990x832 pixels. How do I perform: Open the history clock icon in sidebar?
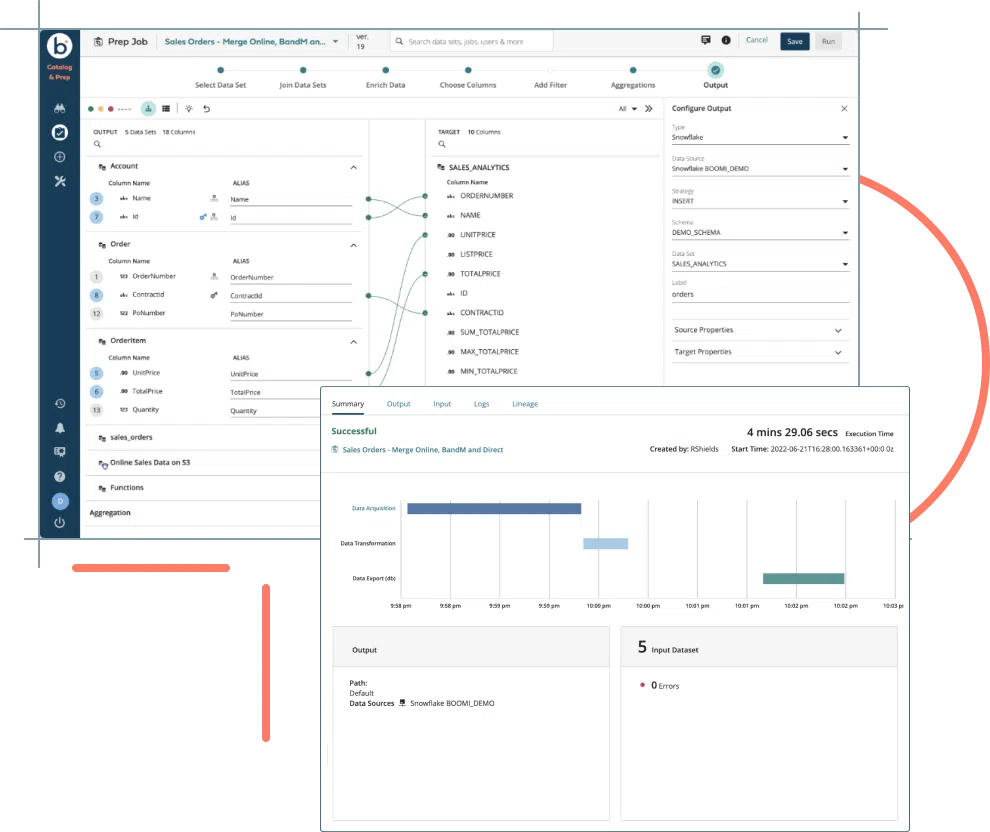point(60,403)
